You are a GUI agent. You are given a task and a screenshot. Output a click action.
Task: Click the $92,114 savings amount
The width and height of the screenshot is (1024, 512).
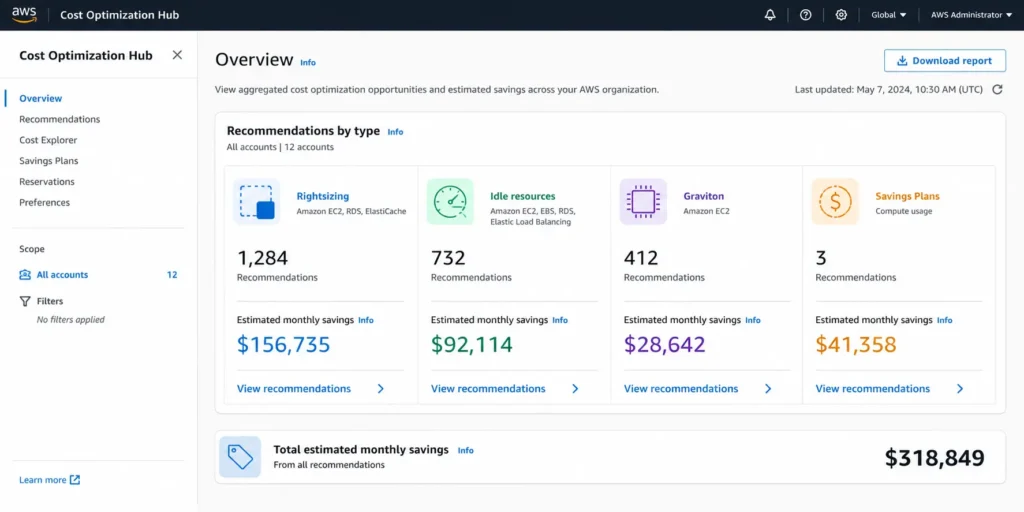(x=472, y=344)
